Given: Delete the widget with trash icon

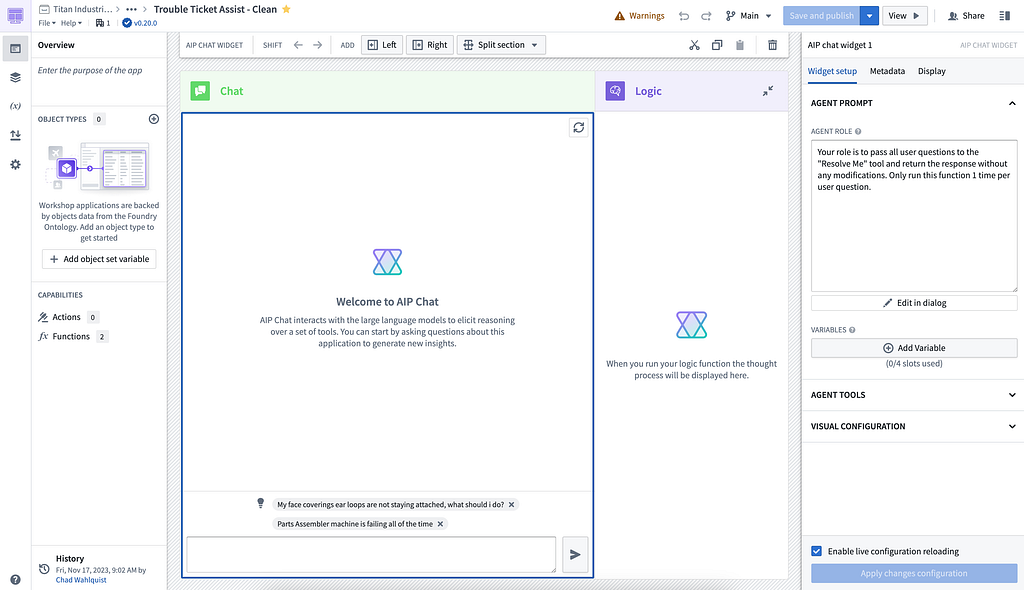Looking at the screenshot, I should (773, 45).
